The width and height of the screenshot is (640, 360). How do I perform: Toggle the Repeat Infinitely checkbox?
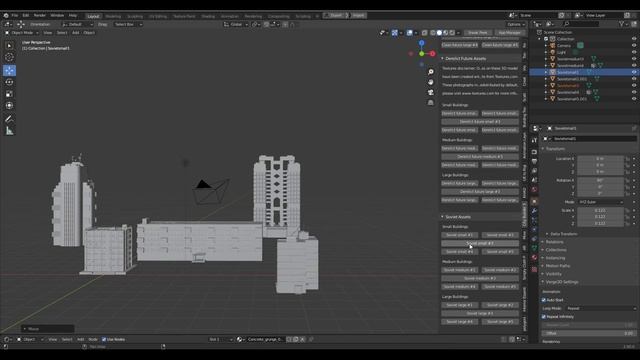544,317
